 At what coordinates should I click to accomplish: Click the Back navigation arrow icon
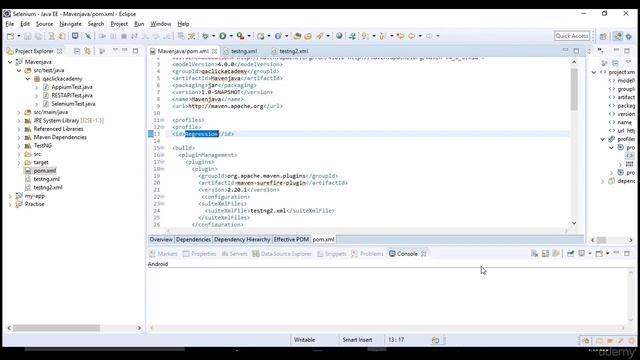[411, 36]
